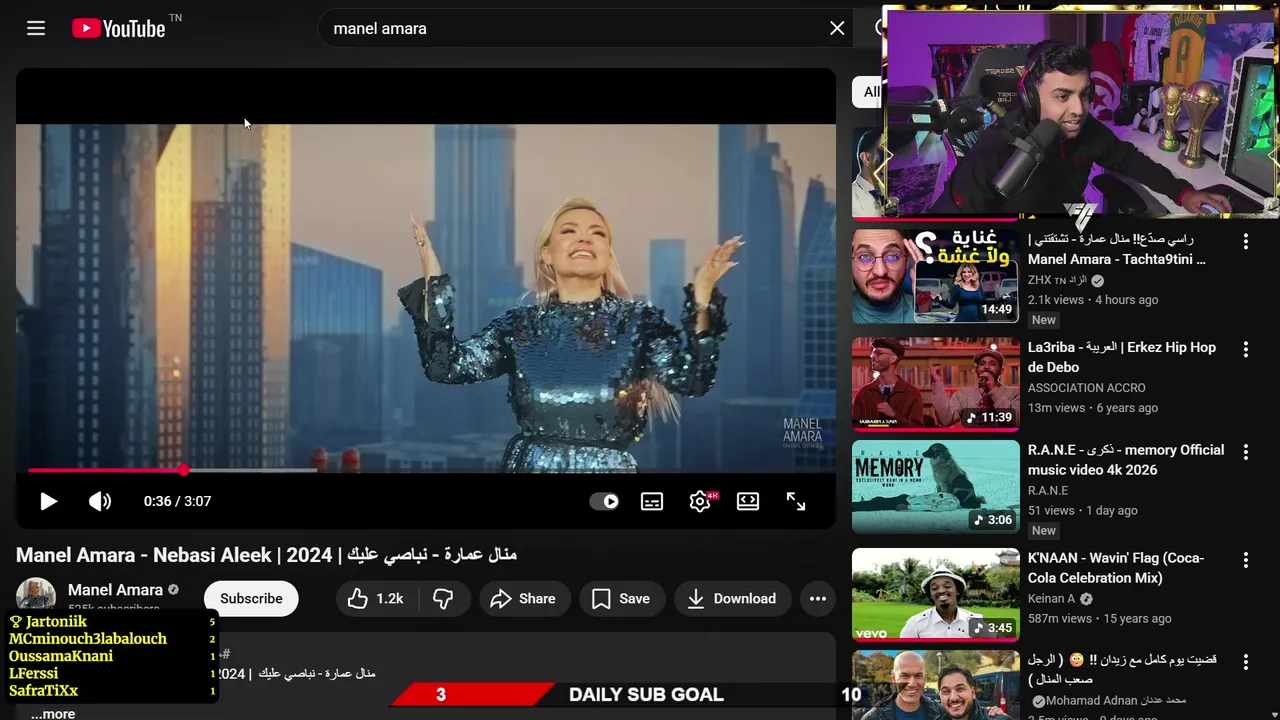1280x720 pixels.
Task: Open the Manel Amara channel avatar
Action: (x=36, y=597)
